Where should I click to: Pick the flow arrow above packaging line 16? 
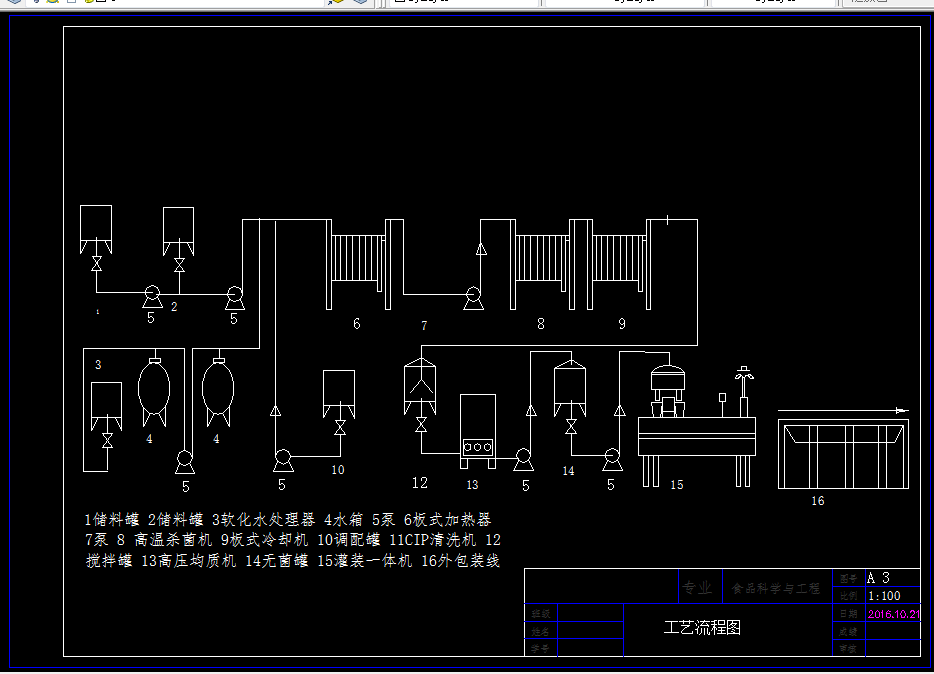click(843, 410)
